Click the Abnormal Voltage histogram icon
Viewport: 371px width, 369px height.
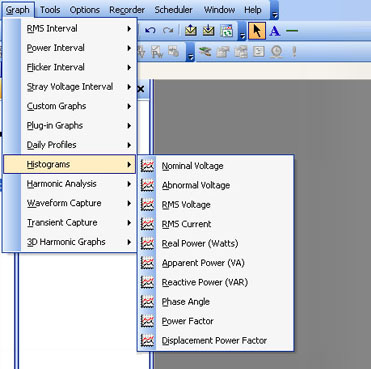tap(147, 185)
